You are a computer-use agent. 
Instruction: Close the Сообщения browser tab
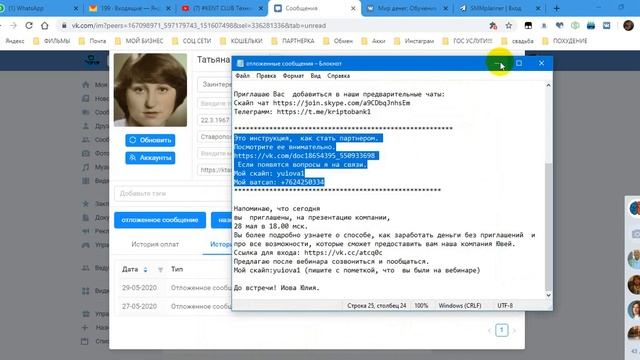pos(353,8)
